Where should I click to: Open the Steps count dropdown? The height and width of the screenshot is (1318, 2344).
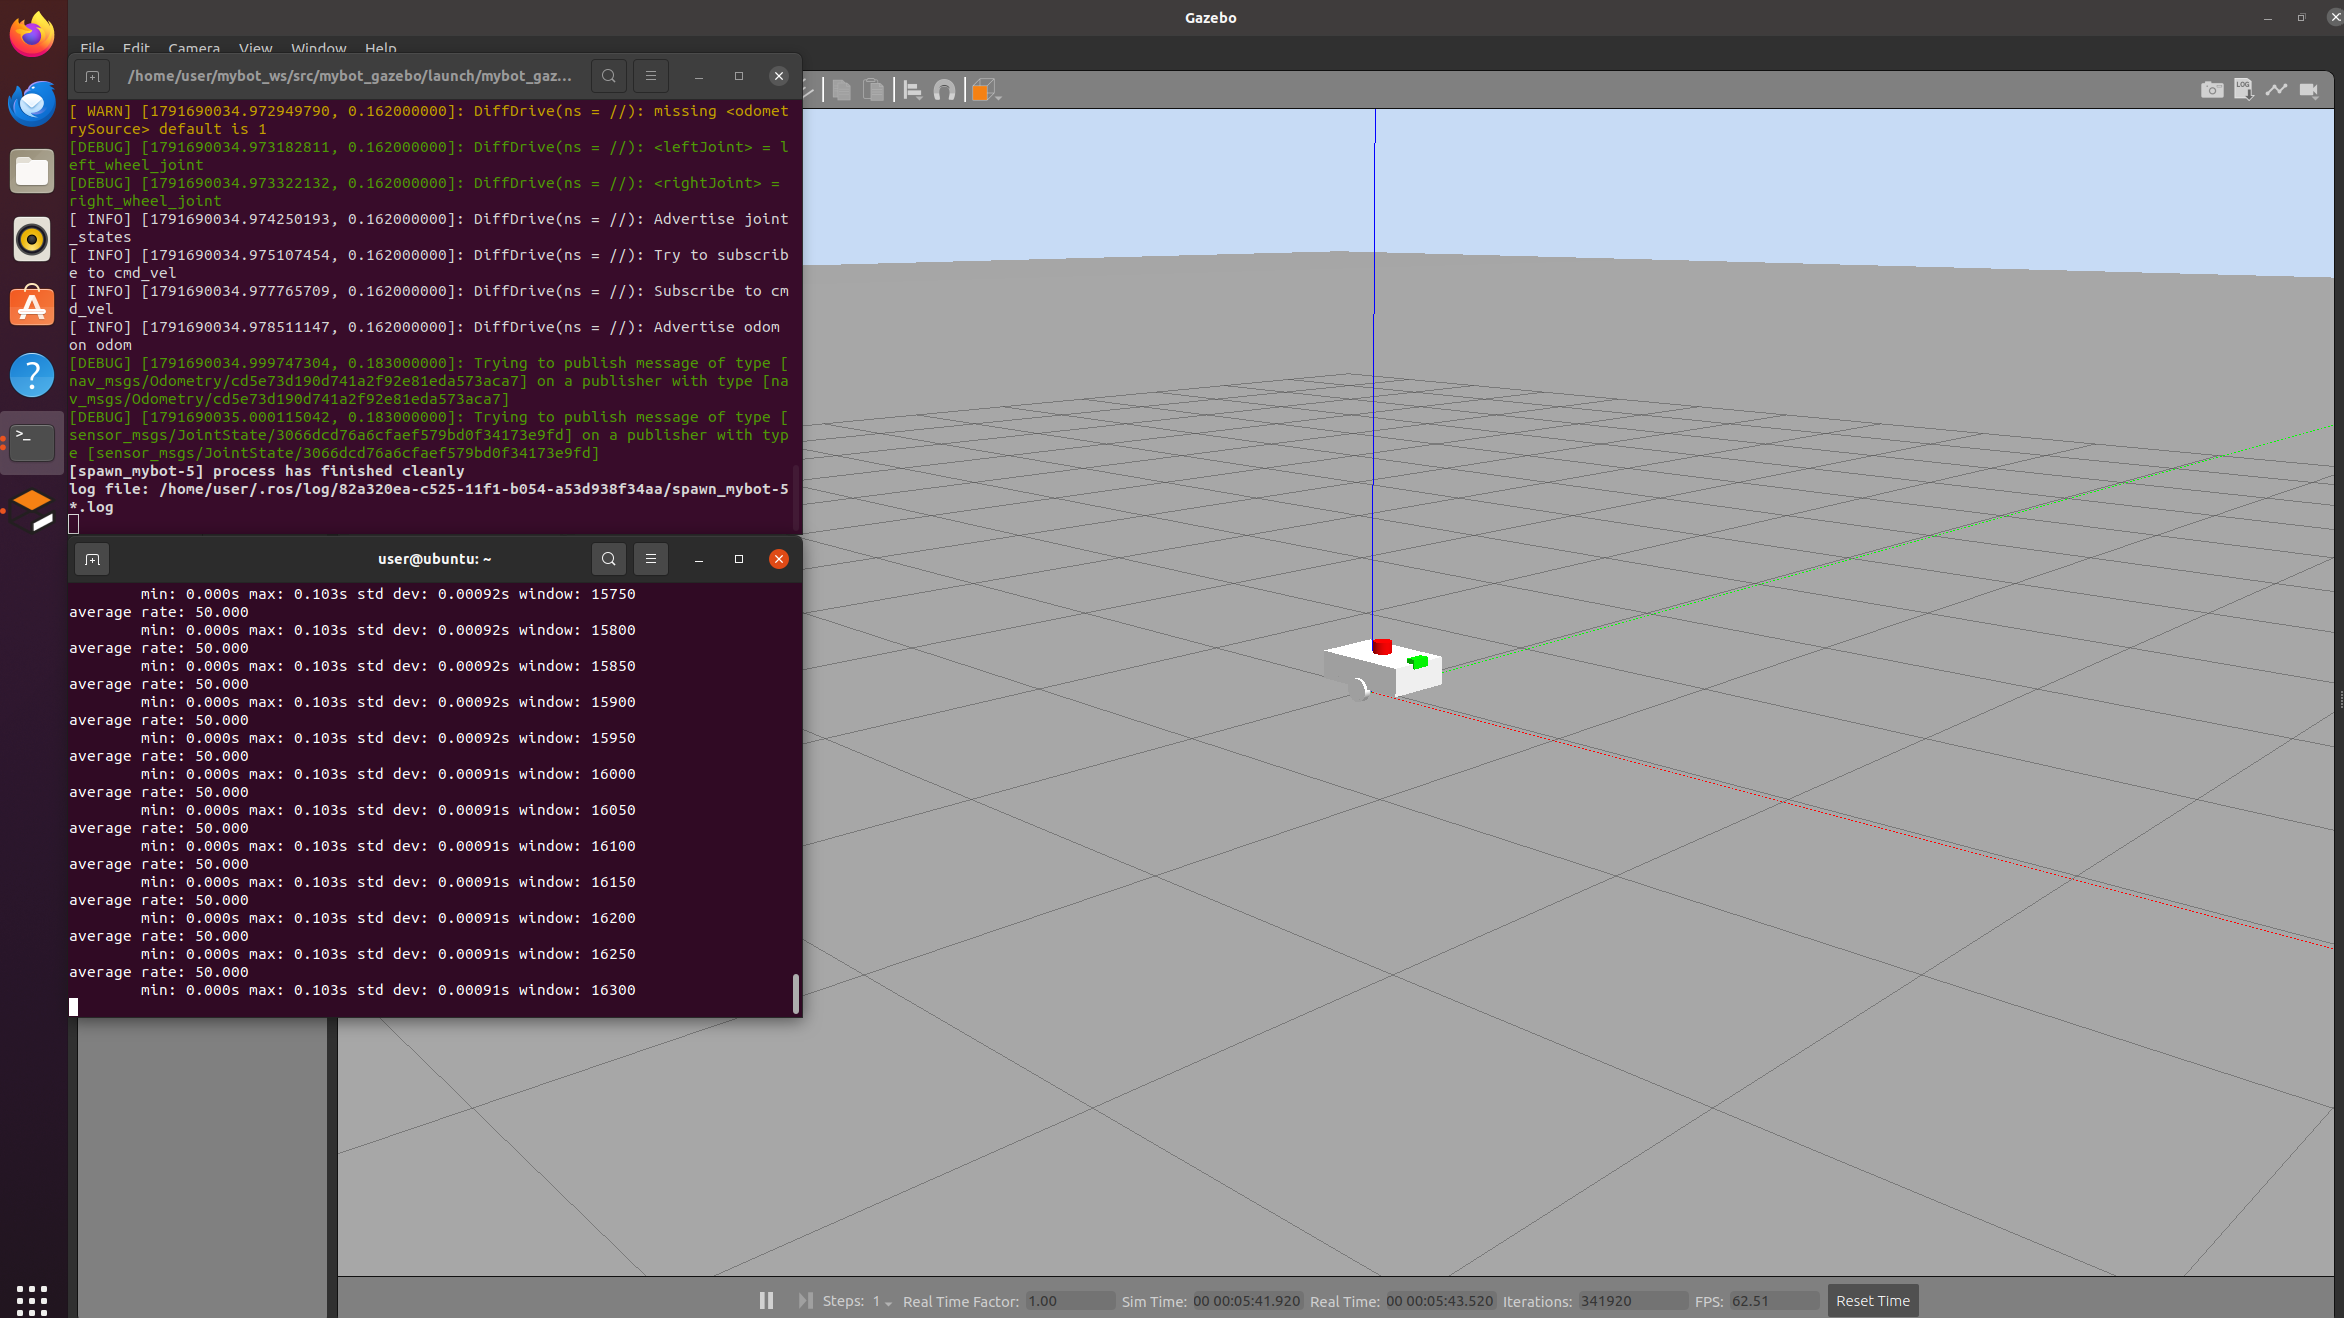(x=882, y=1301)
